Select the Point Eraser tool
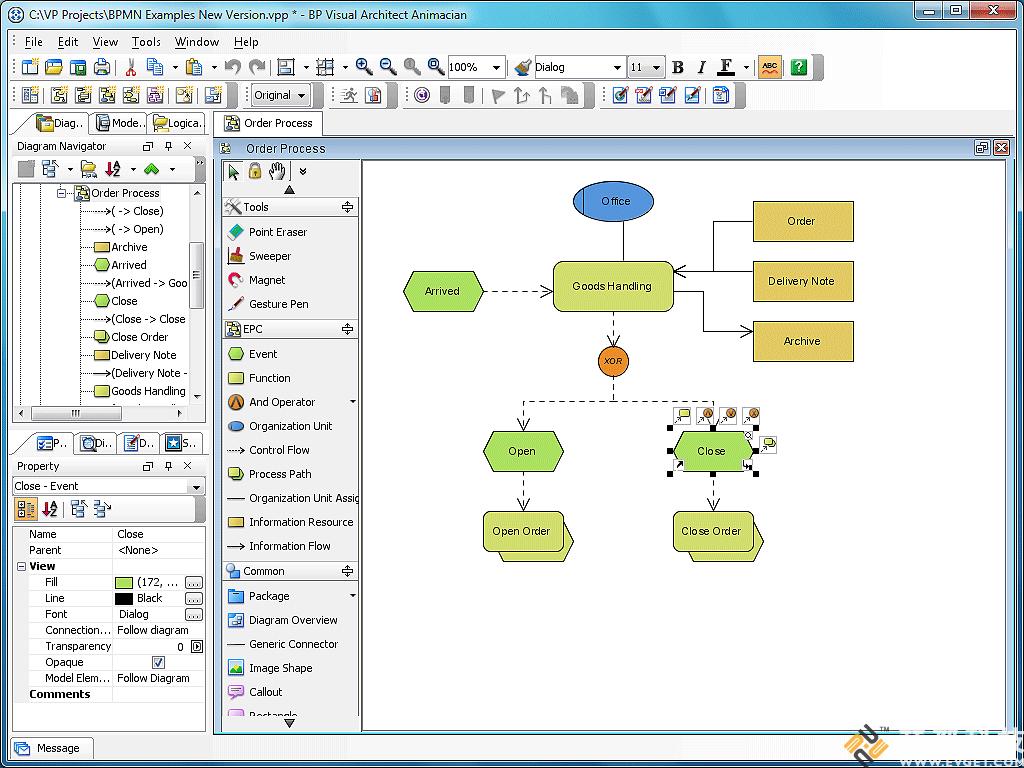1024x768 pixels. [x=267, y=232]
